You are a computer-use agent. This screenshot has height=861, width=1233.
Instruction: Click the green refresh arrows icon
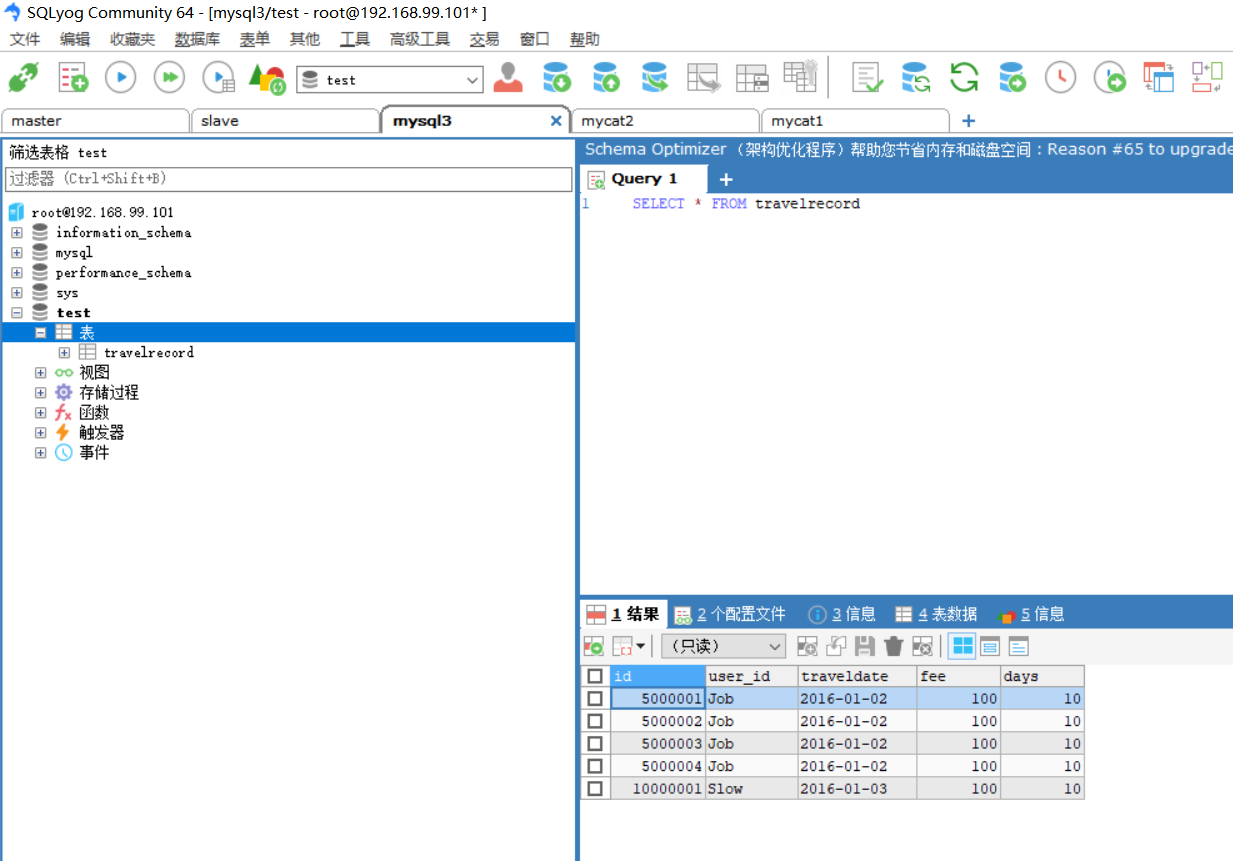click(x=964, y=77)
